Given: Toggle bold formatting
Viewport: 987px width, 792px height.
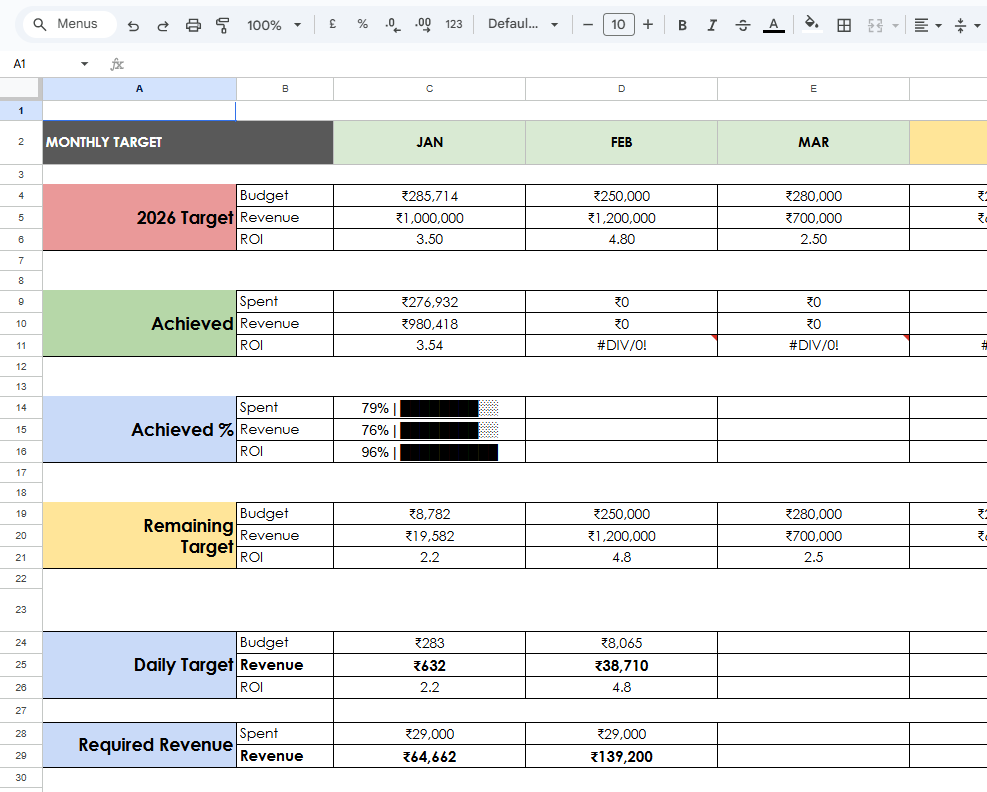Looking at the screenshot, I should 682,25.
